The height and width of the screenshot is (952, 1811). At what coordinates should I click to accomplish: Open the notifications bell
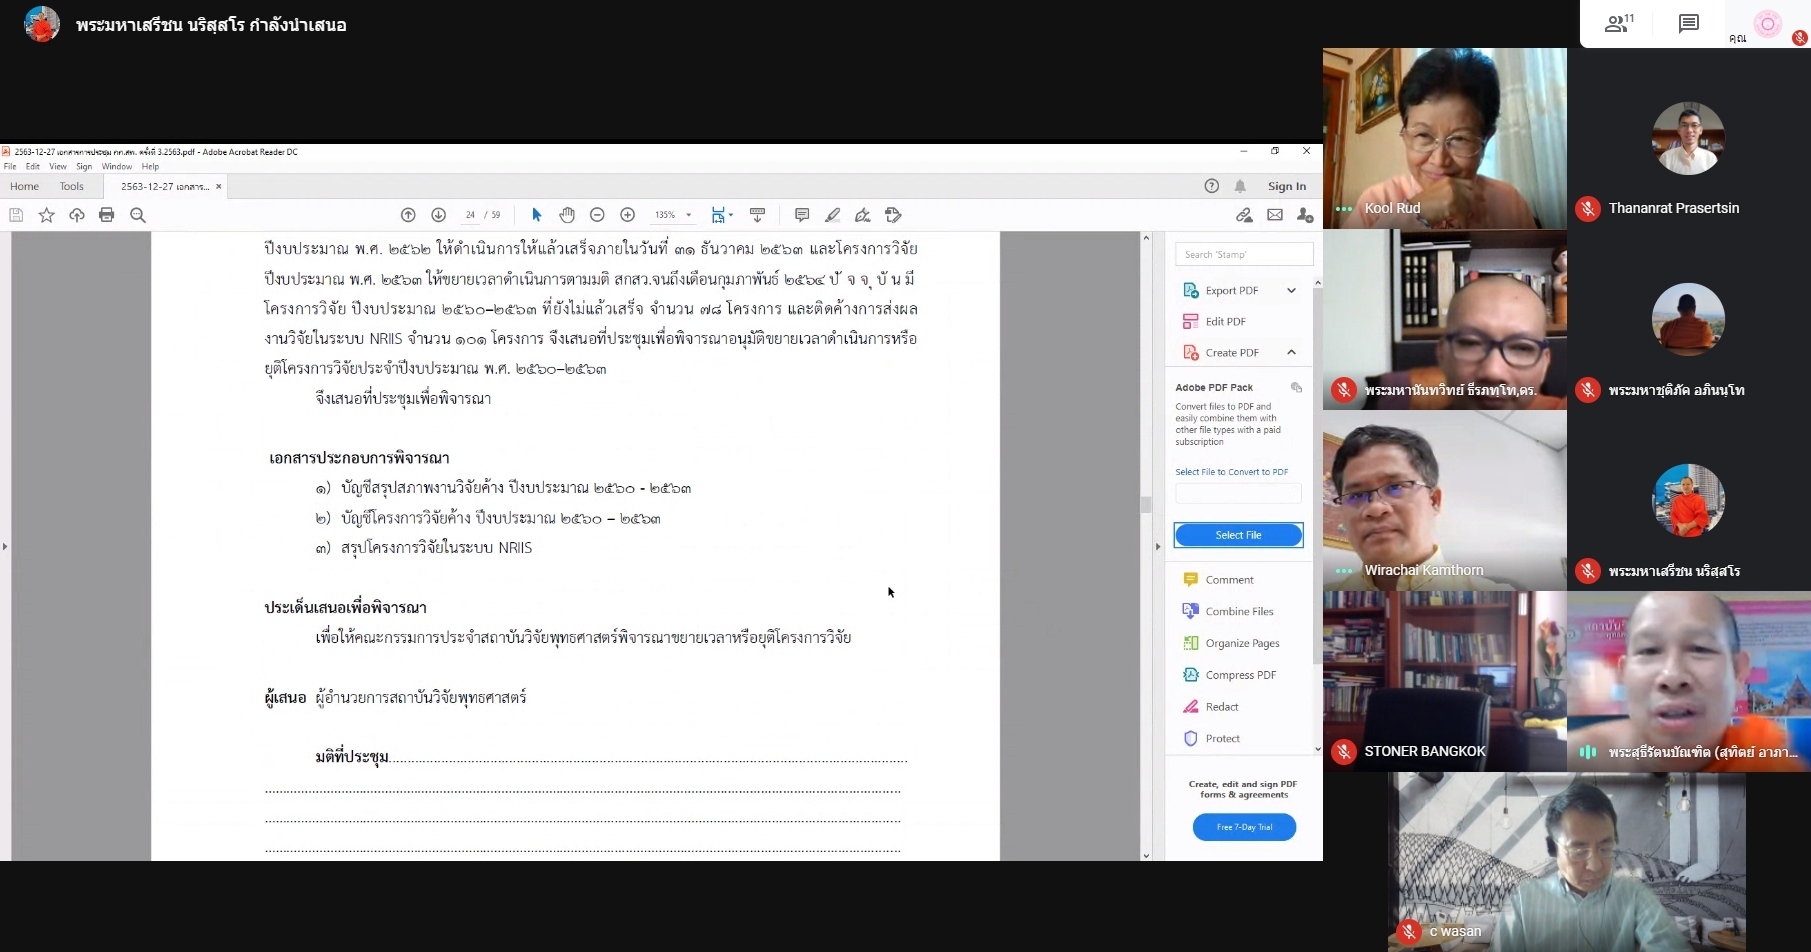pos(1240,186)
